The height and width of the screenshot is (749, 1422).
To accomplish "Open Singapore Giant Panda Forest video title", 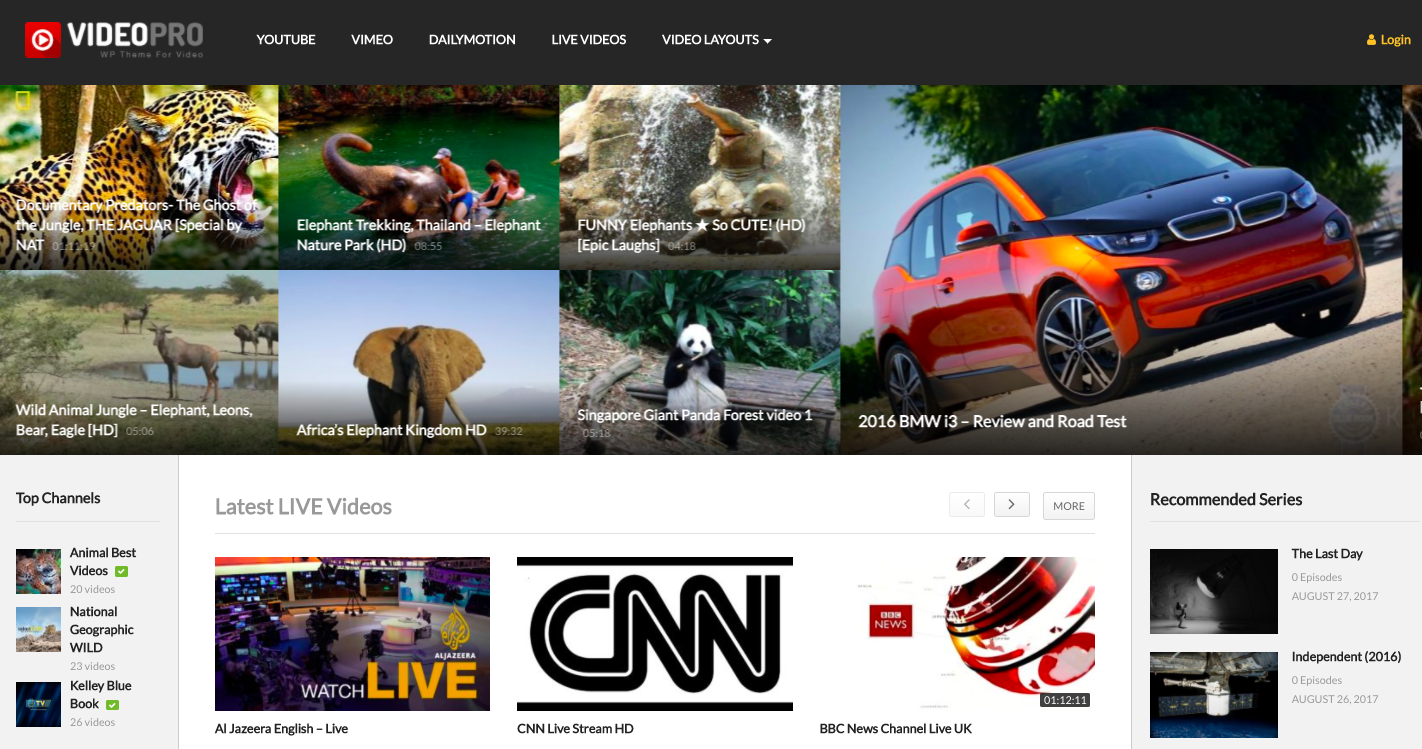I will pyautogui.click(x=695, y=415).
